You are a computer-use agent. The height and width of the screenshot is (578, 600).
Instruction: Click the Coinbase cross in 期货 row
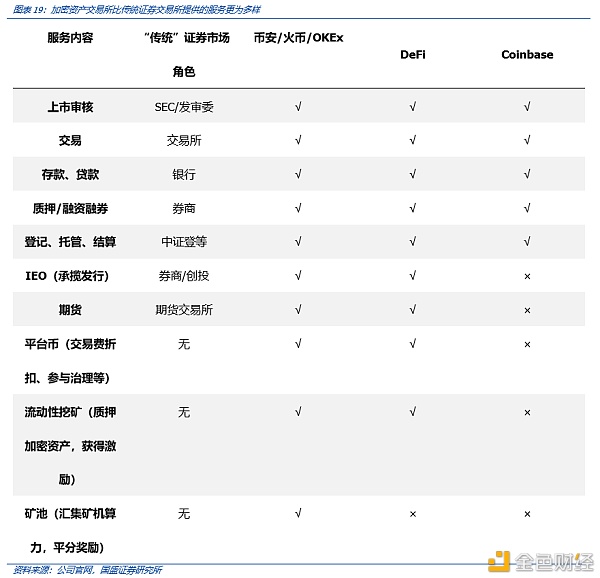click(x=527, y=310)
